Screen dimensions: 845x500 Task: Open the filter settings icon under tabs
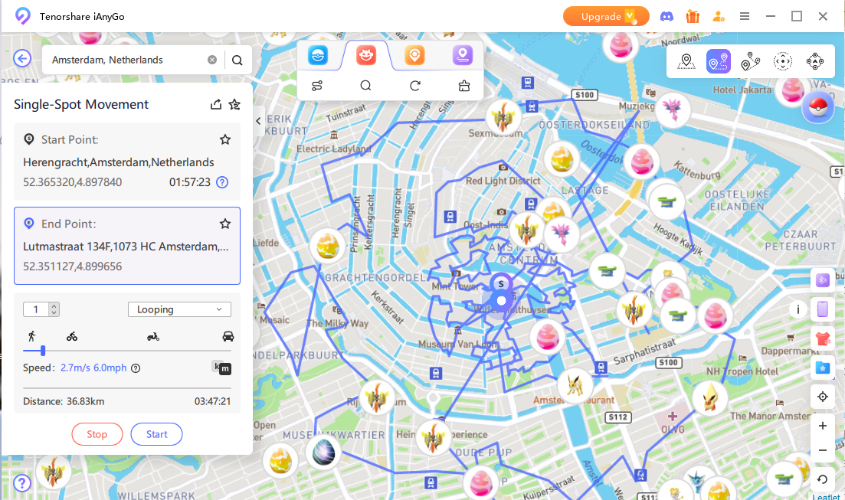pos(317,86)
